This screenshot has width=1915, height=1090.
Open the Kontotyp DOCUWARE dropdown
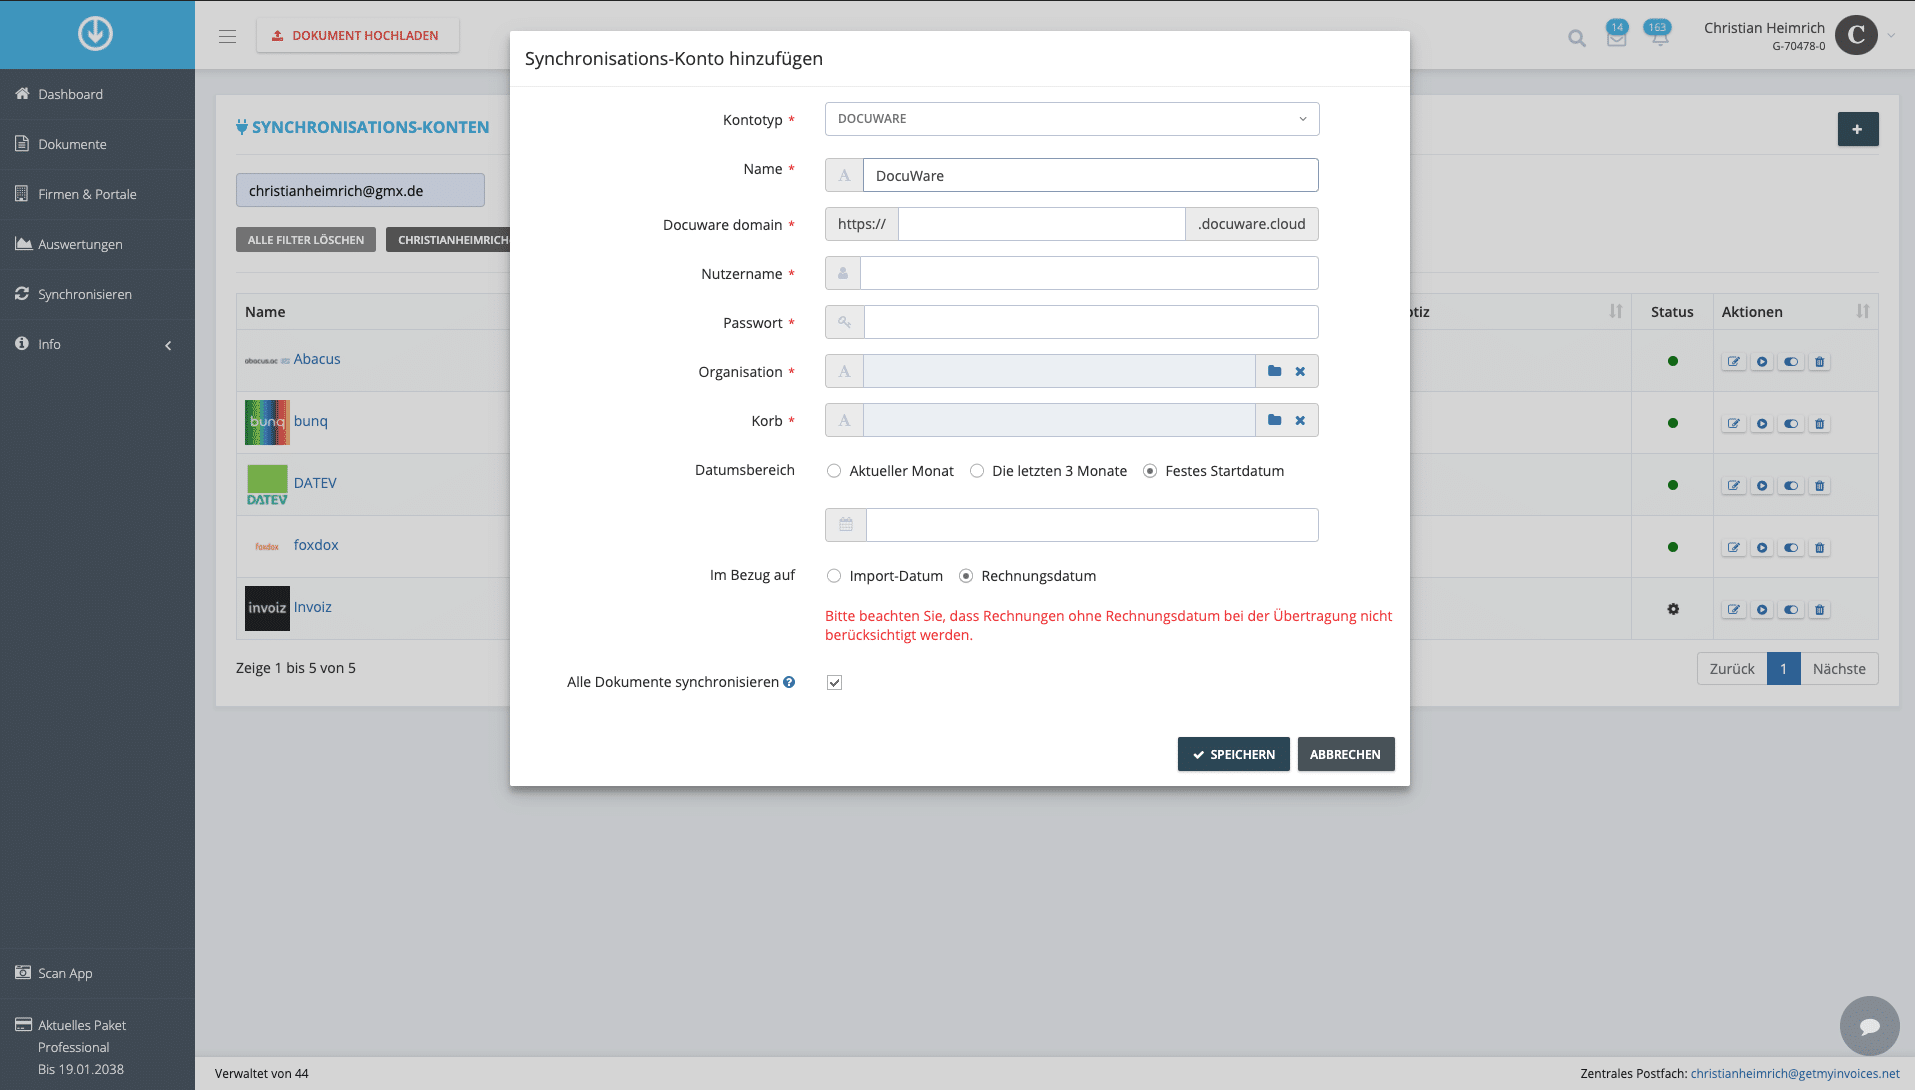pos(1072,119)
